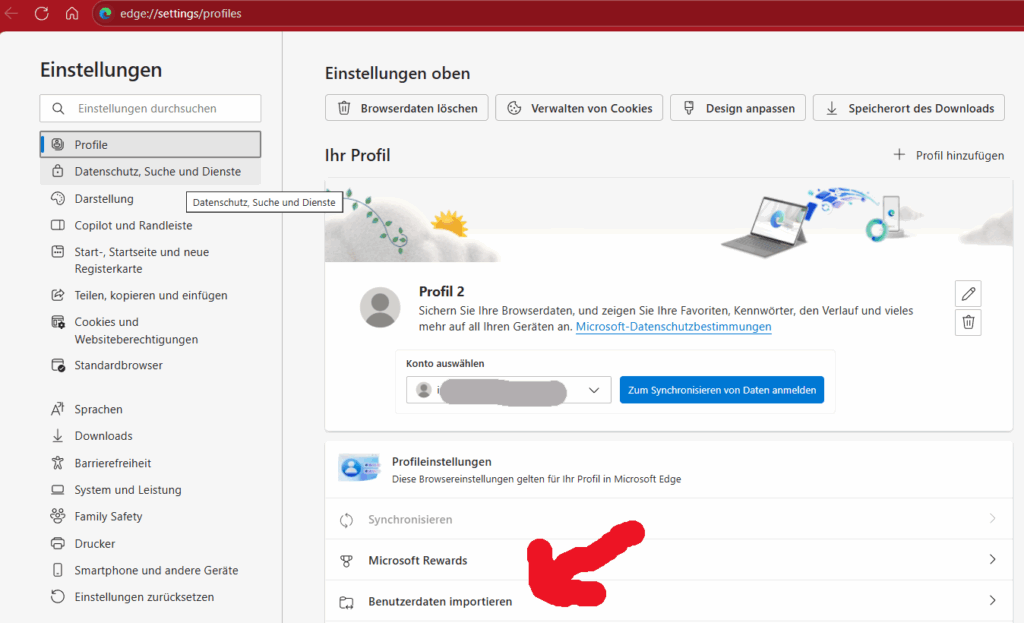
Task: Click the Teilen, kopieren share icon
Action: [x=58, y=295]
